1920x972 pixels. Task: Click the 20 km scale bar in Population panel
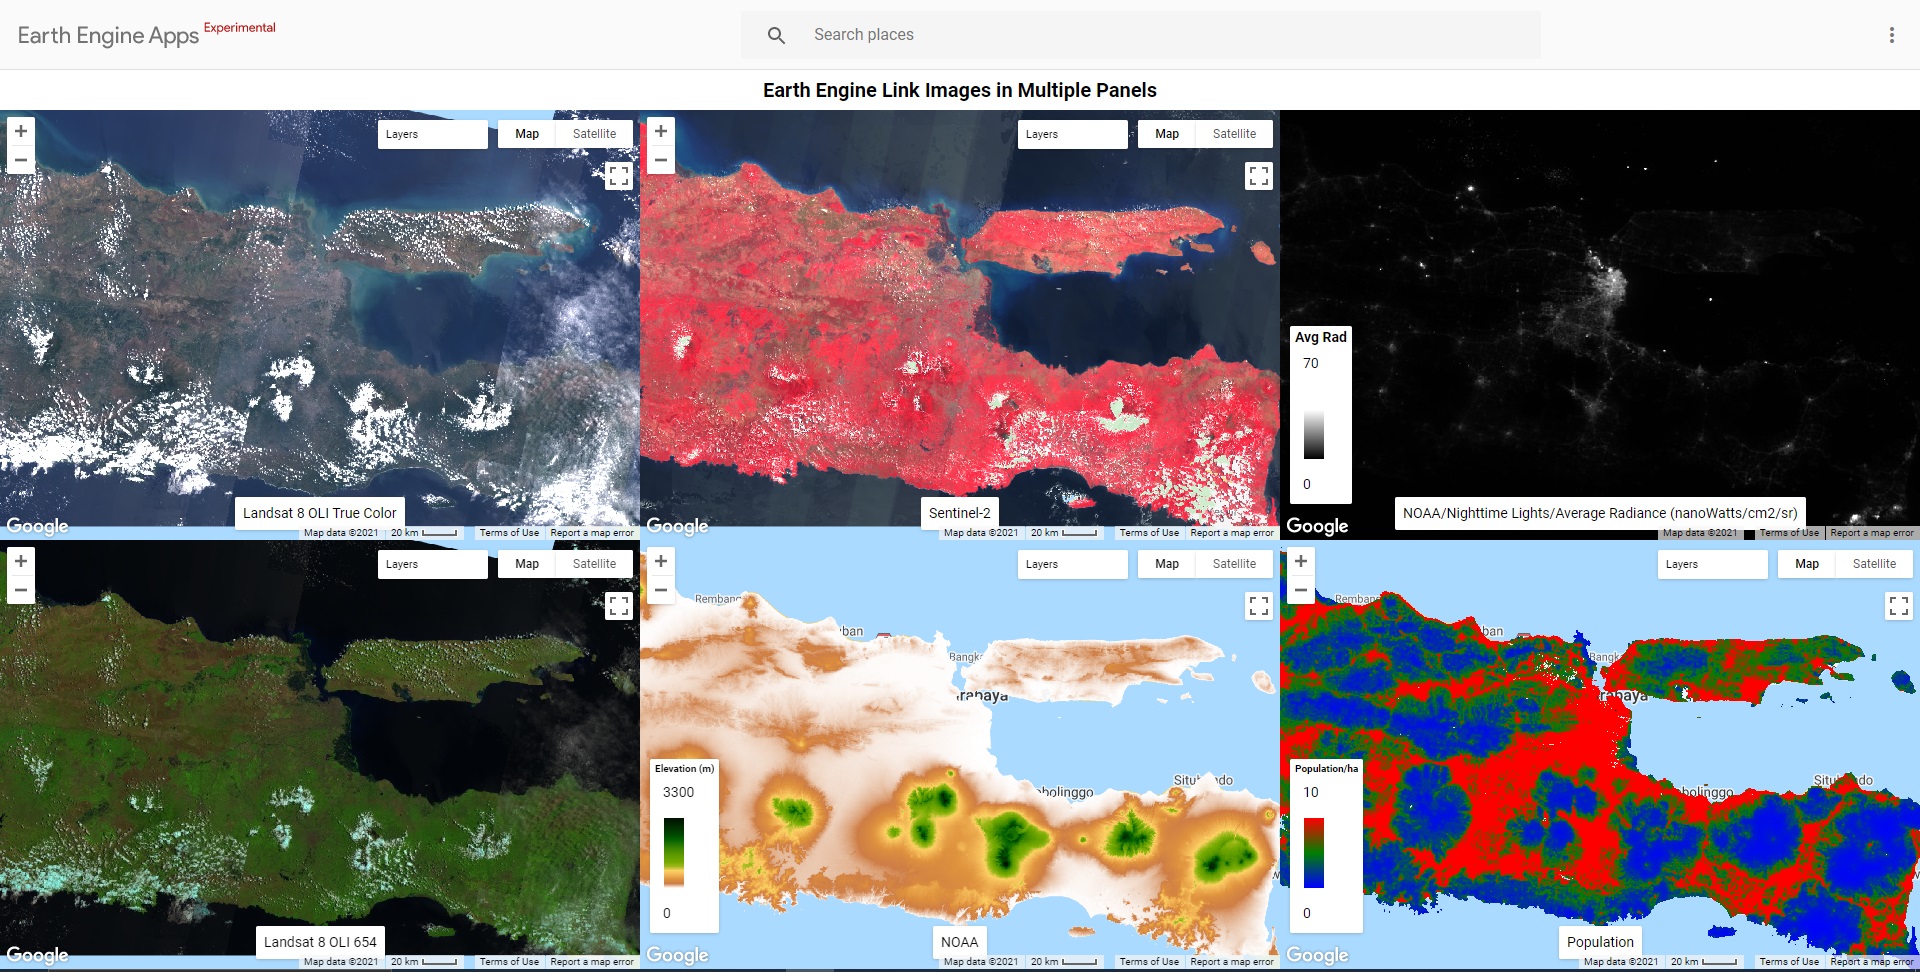click(x=1704, y=962)
